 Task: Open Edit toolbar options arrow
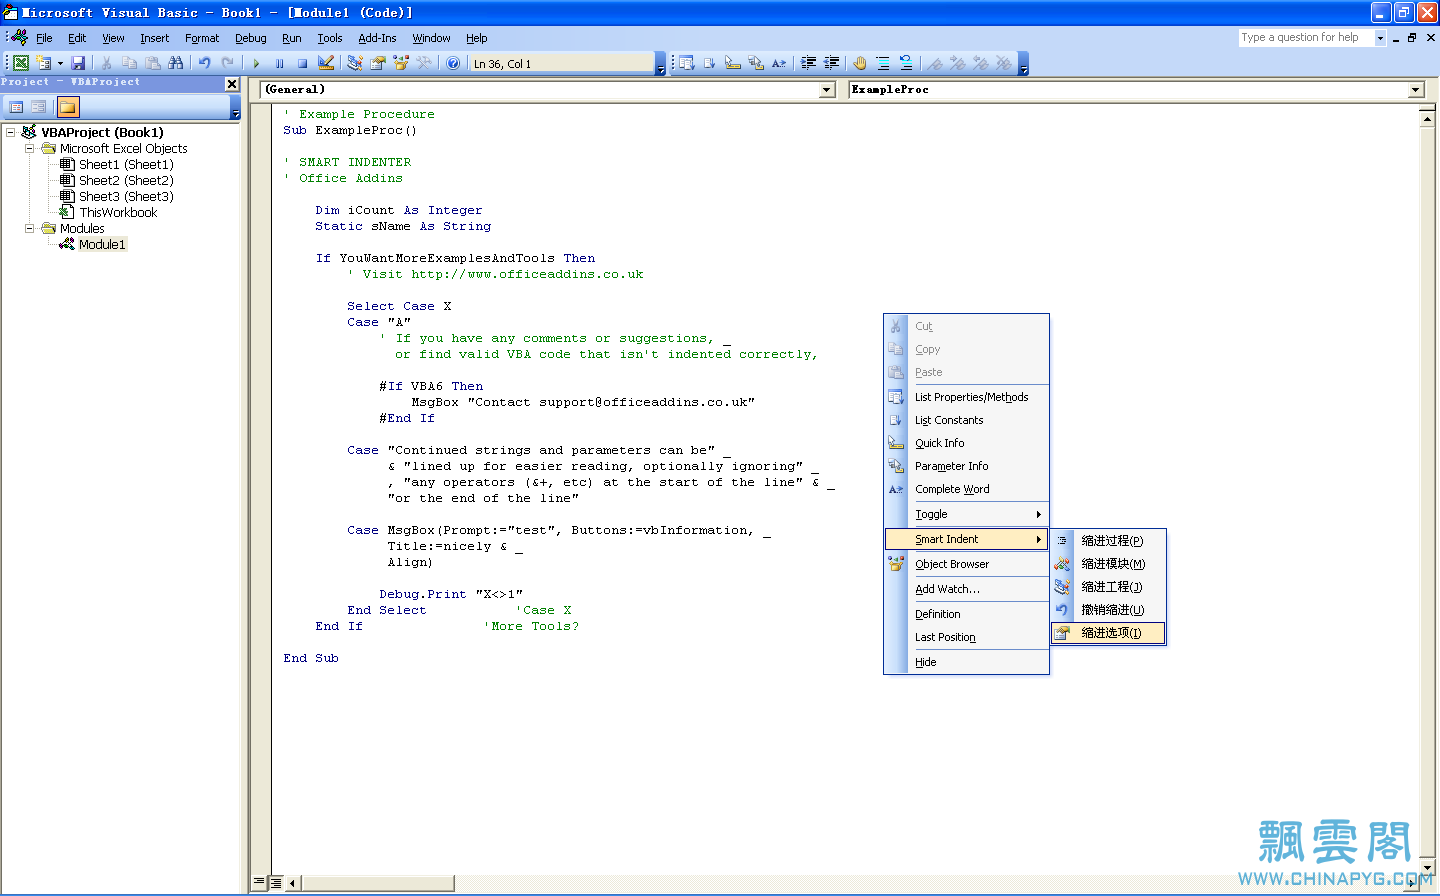[x=1023, y=65]
